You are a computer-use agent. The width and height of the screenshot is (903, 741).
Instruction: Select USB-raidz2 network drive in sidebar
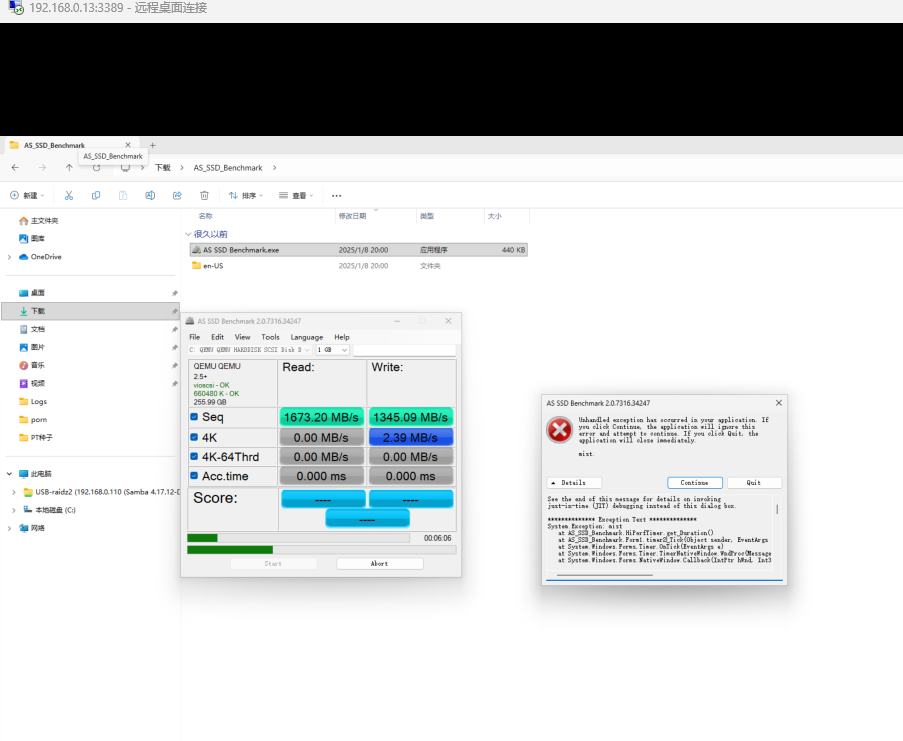(101, 492)
